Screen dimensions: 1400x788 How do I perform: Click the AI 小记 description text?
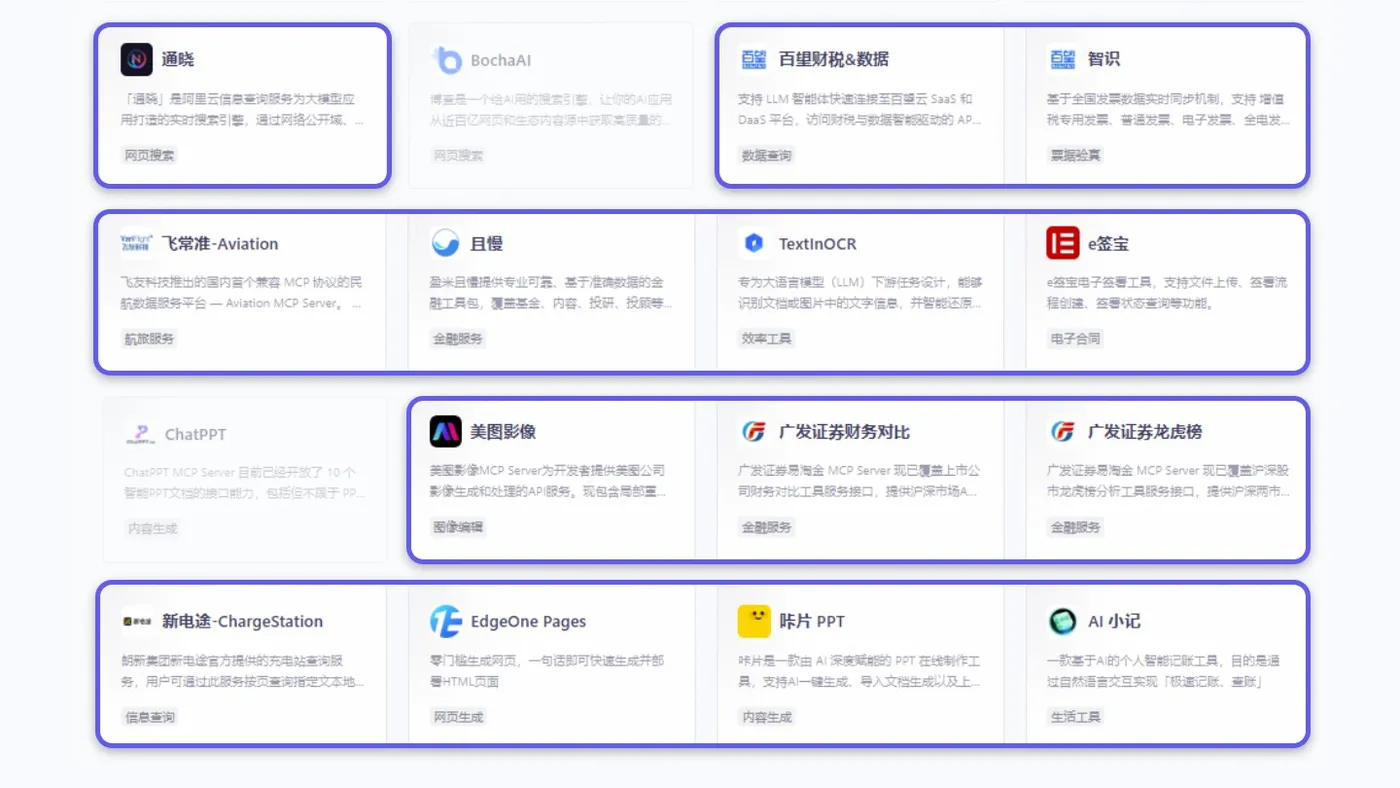pos(1164,671)
